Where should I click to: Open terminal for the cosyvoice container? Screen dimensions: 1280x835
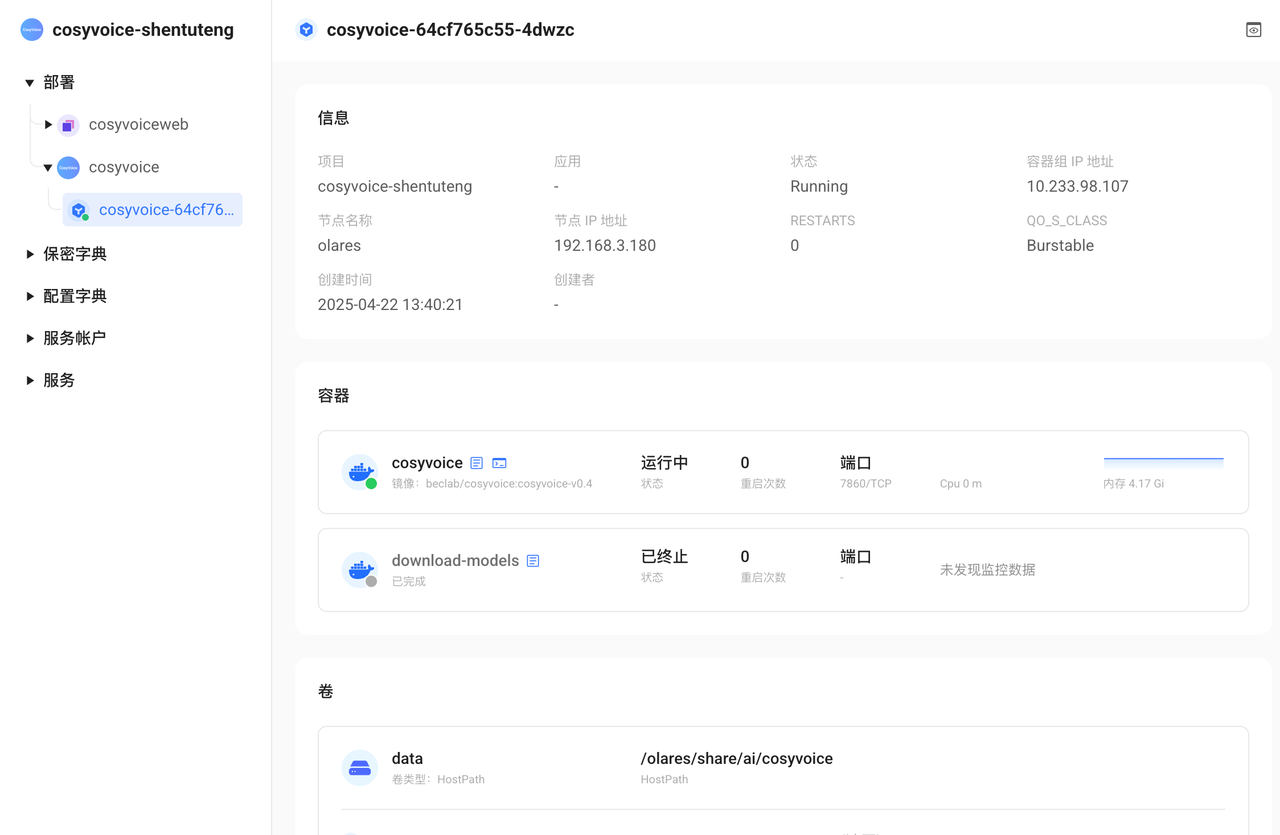(x=499, y=463)
